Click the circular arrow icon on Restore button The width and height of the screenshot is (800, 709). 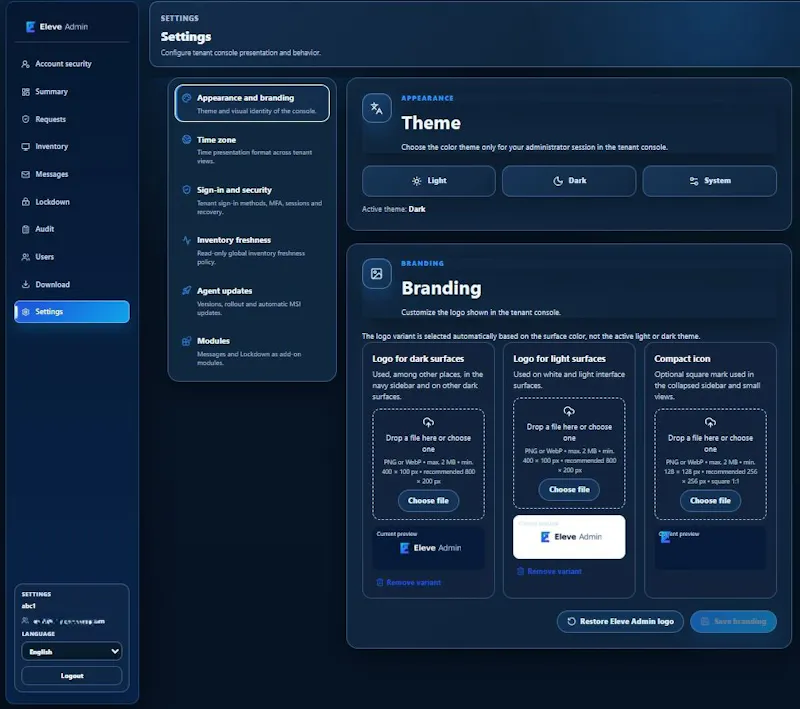(571, 621)
